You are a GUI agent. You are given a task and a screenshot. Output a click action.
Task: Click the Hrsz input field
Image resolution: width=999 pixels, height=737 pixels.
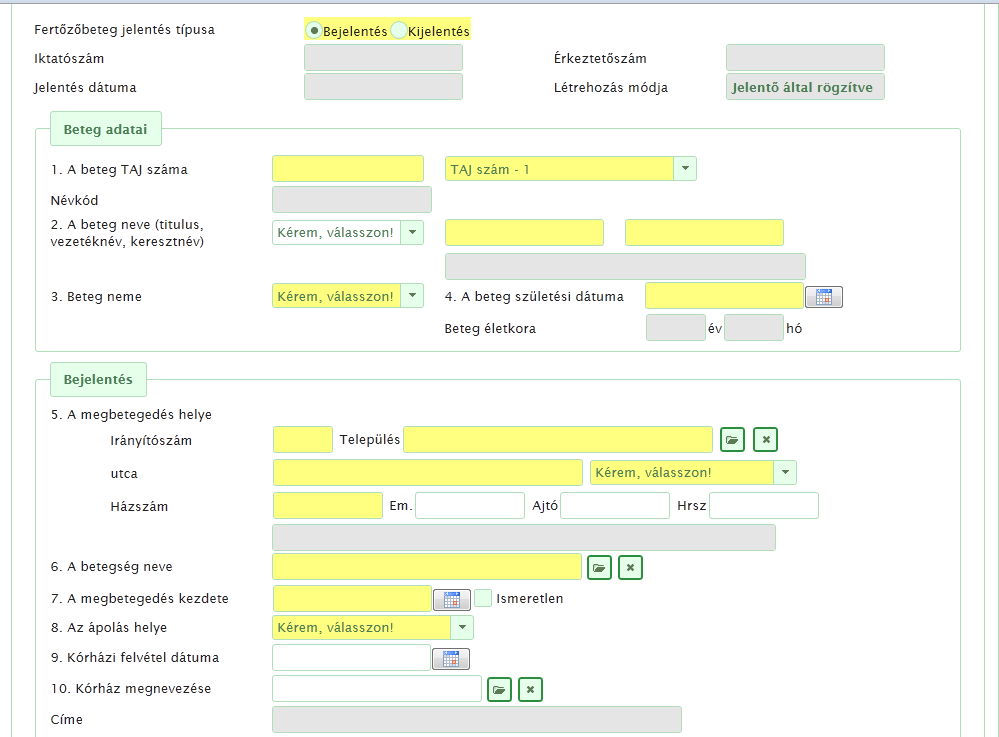pyautogui.click(x=764, y=506)
